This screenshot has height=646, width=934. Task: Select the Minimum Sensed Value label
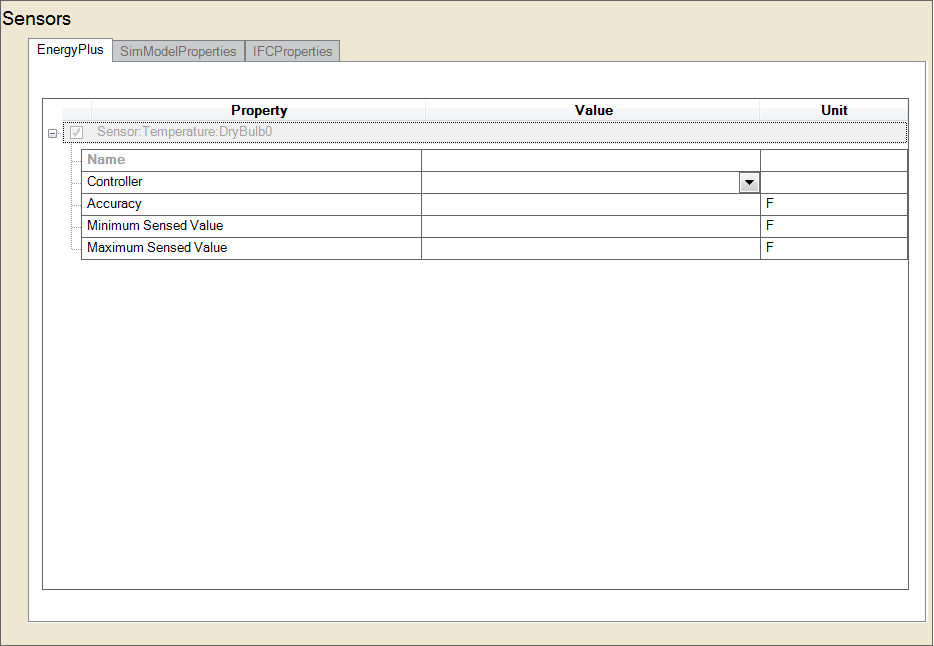click(155, 226)
